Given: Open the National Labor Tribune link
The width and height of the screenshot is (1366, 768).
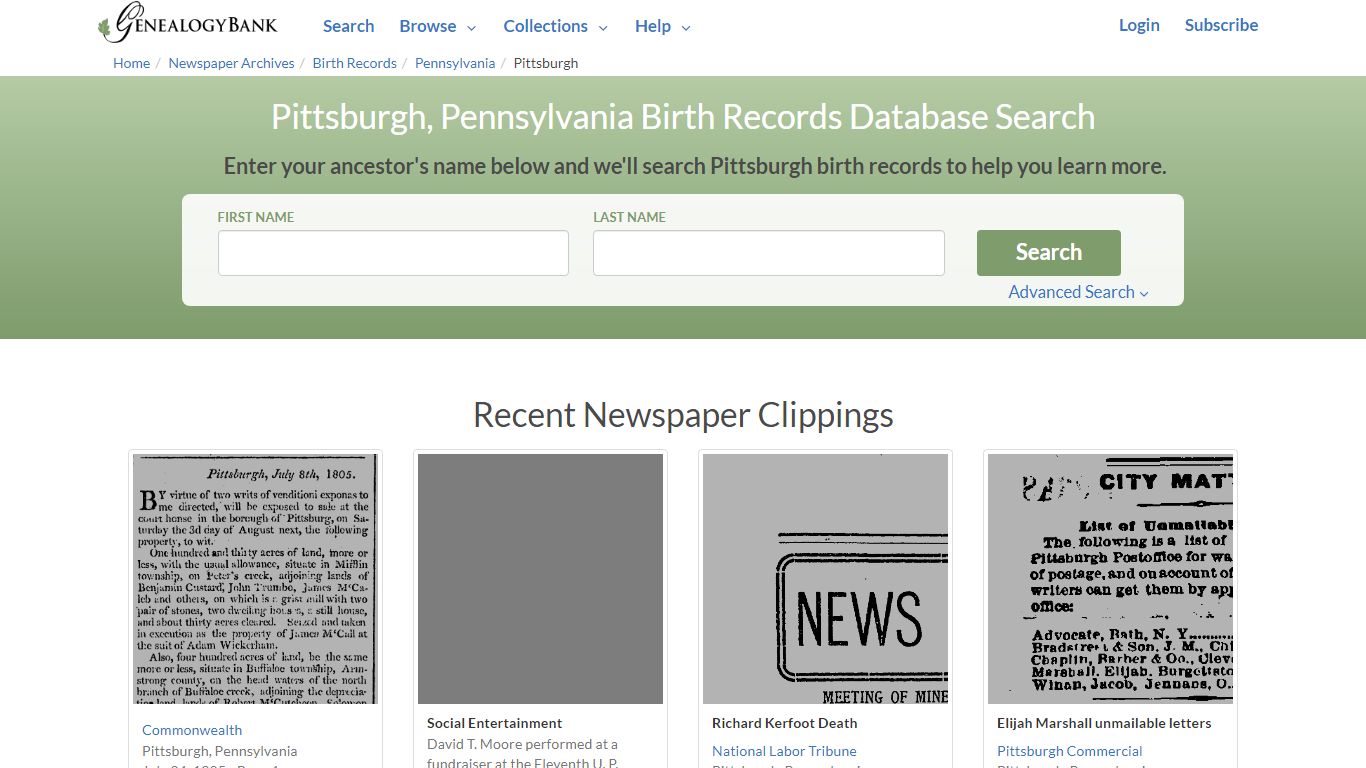Looking at the screenshot, I should tap(784, 751).
